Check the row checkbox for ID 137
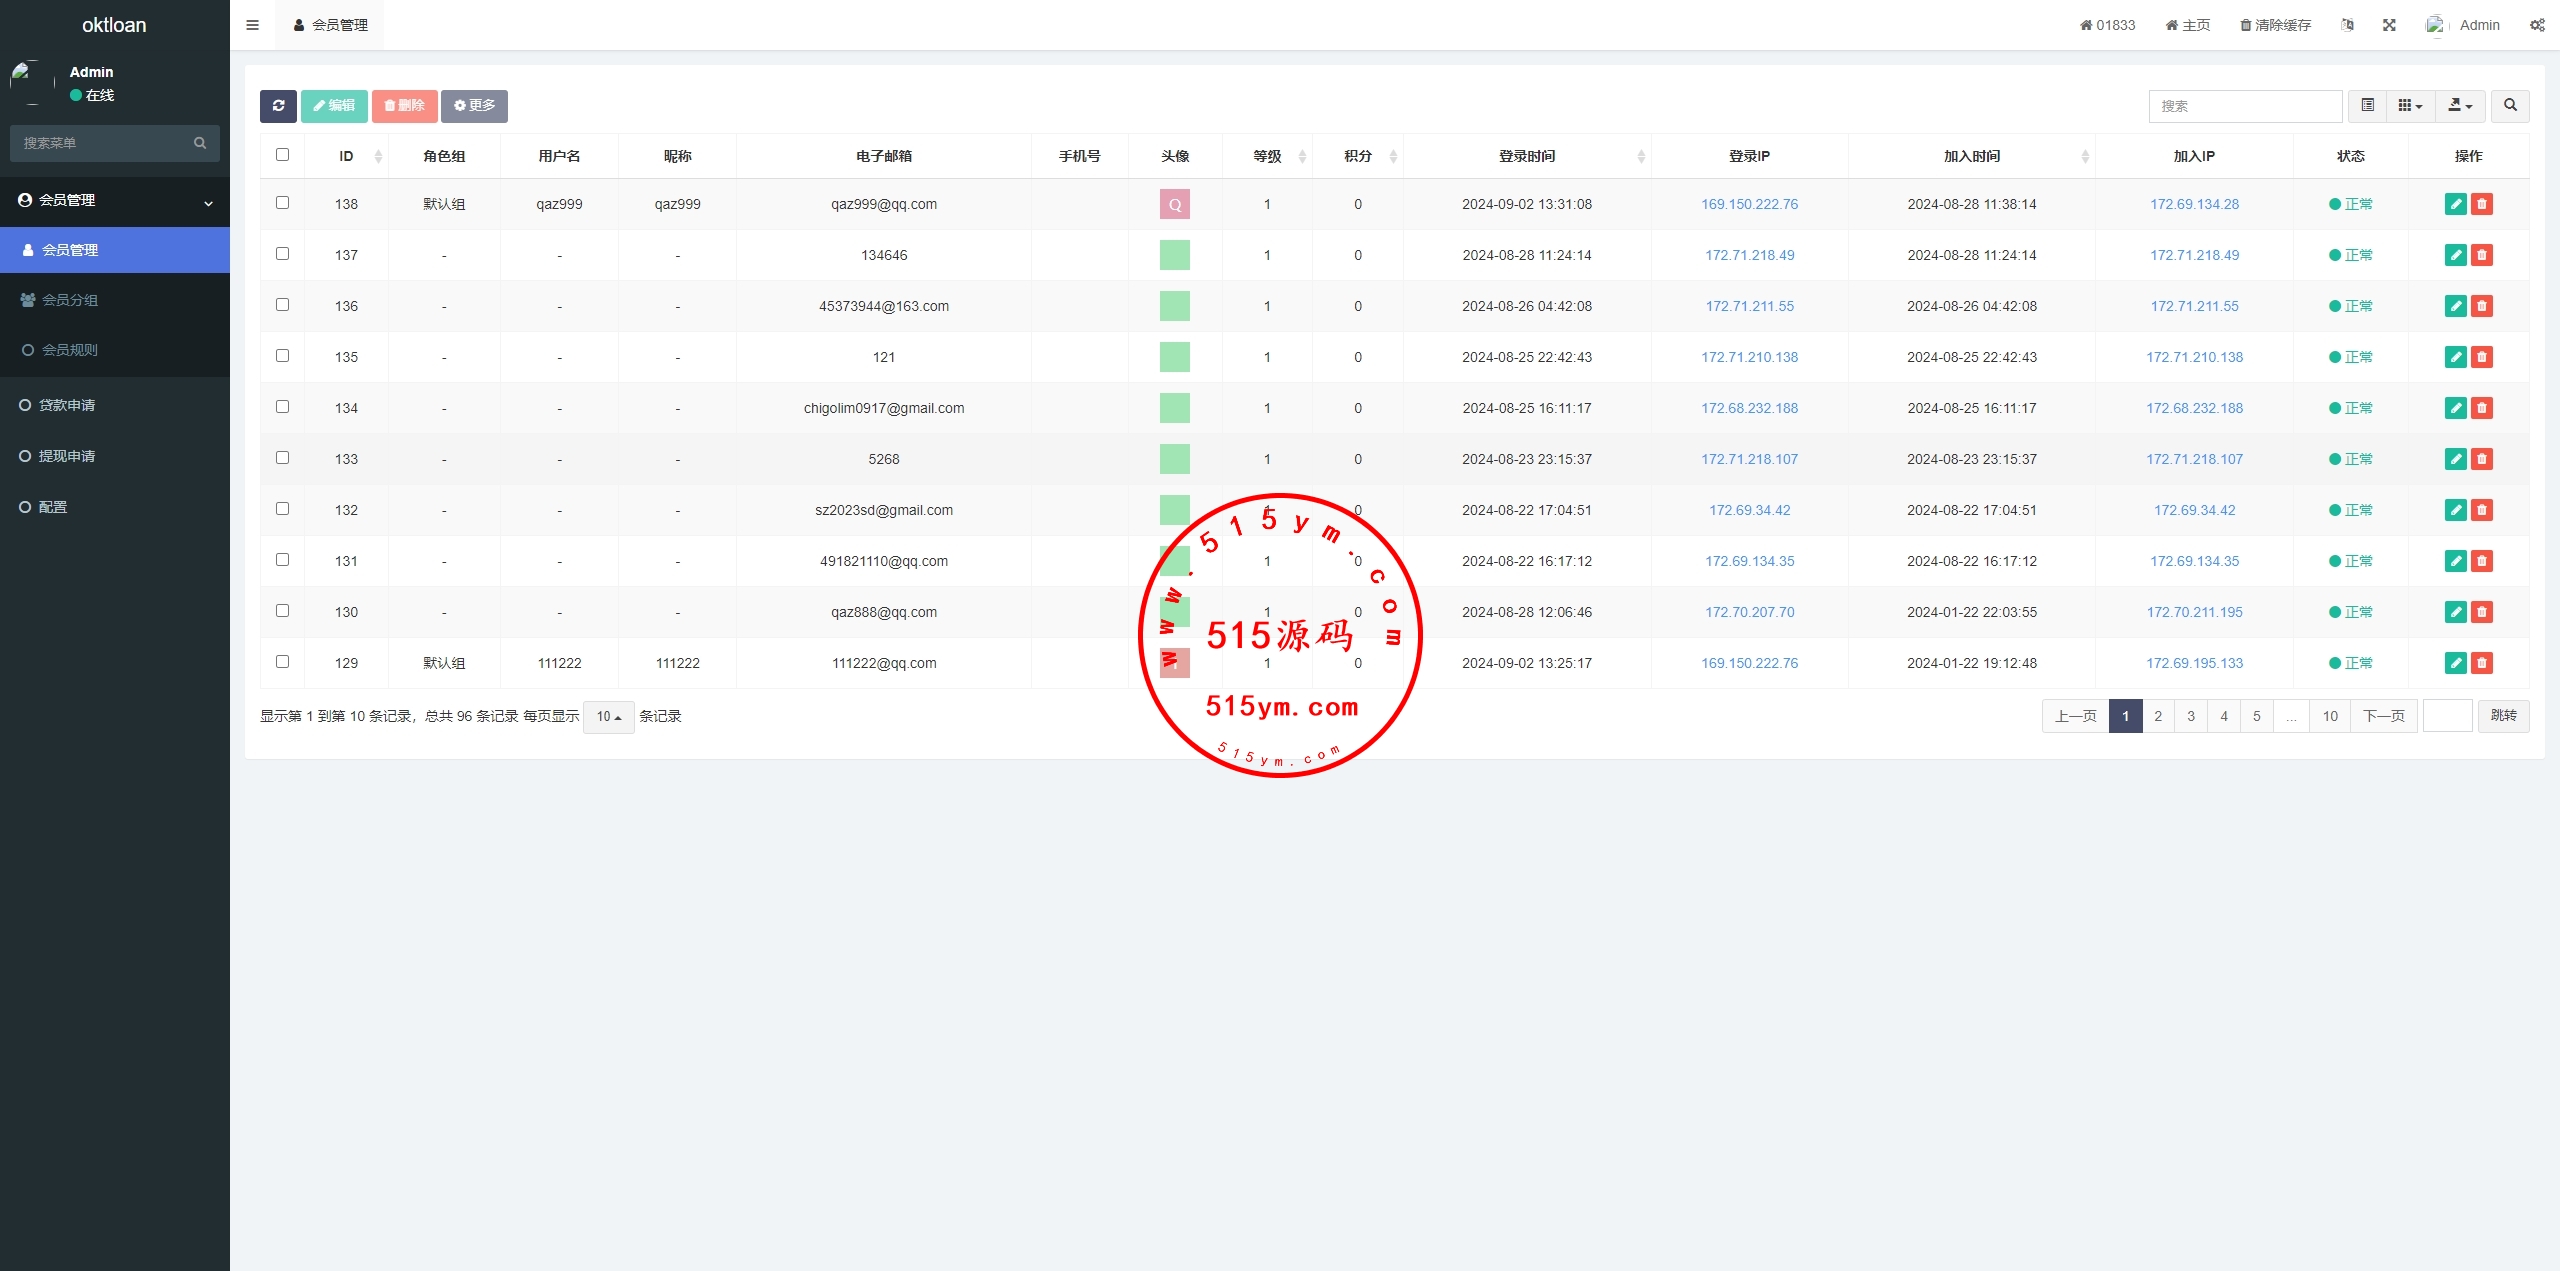This screenshot has width=2560, height=1271. (282, 254)
